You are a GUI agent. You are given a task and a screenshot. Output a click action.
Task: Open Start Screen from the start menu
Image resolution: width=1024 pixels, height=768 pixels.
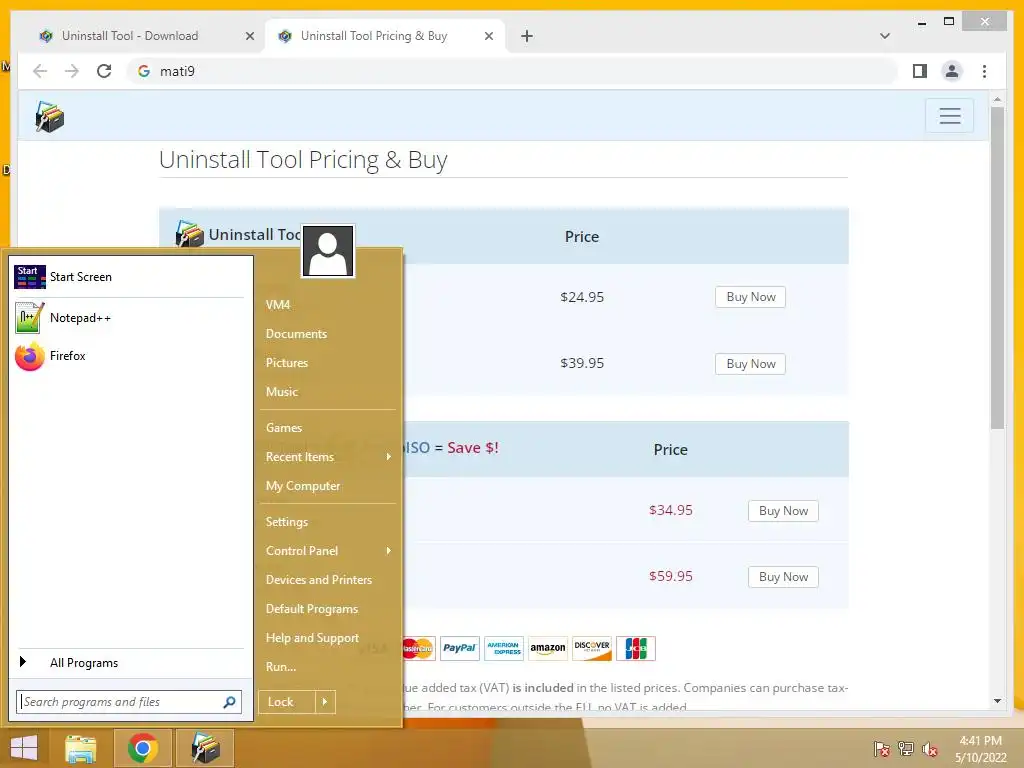click(x=129, y=277)
